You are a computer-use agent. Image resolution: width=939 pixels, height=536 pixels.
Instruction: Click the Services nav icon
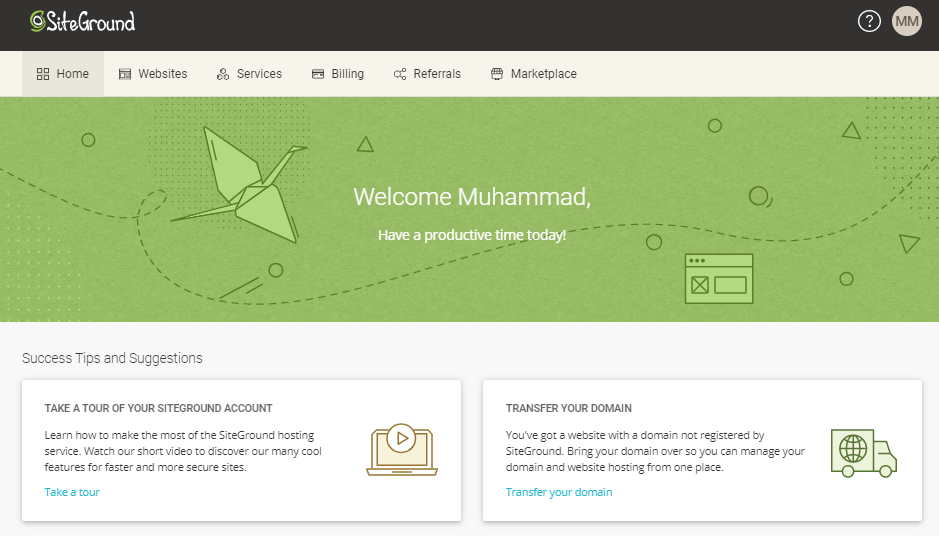pos(223,74)
